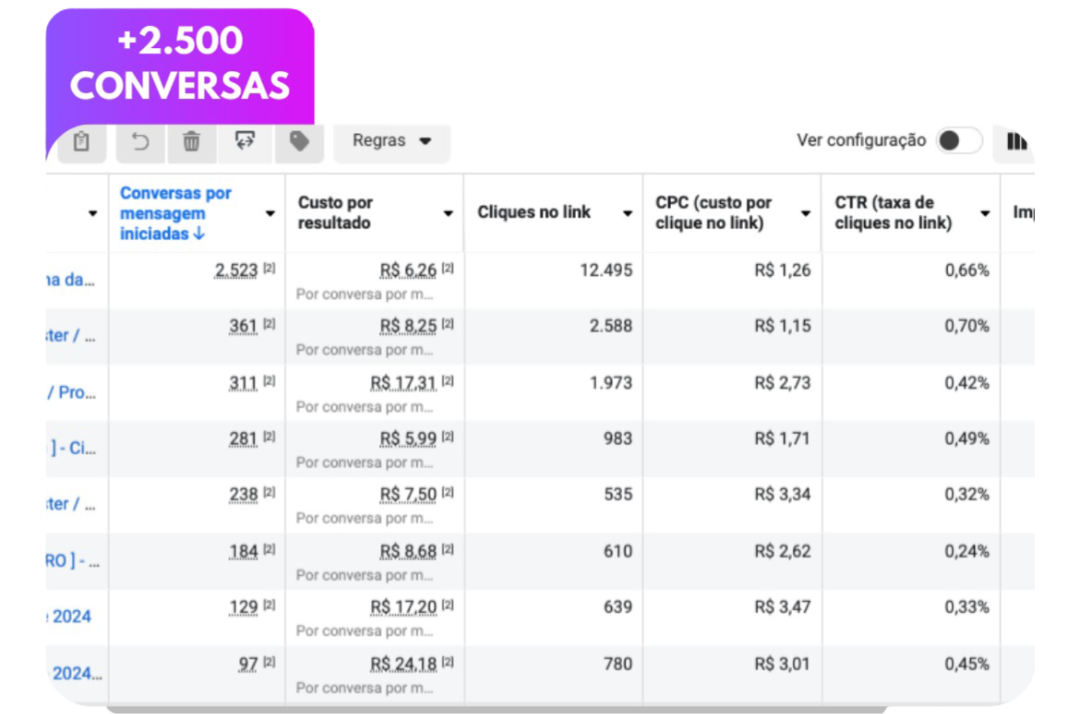Click the 361 conversations result value
This screenshot has width=1080, height=714.
244,327
